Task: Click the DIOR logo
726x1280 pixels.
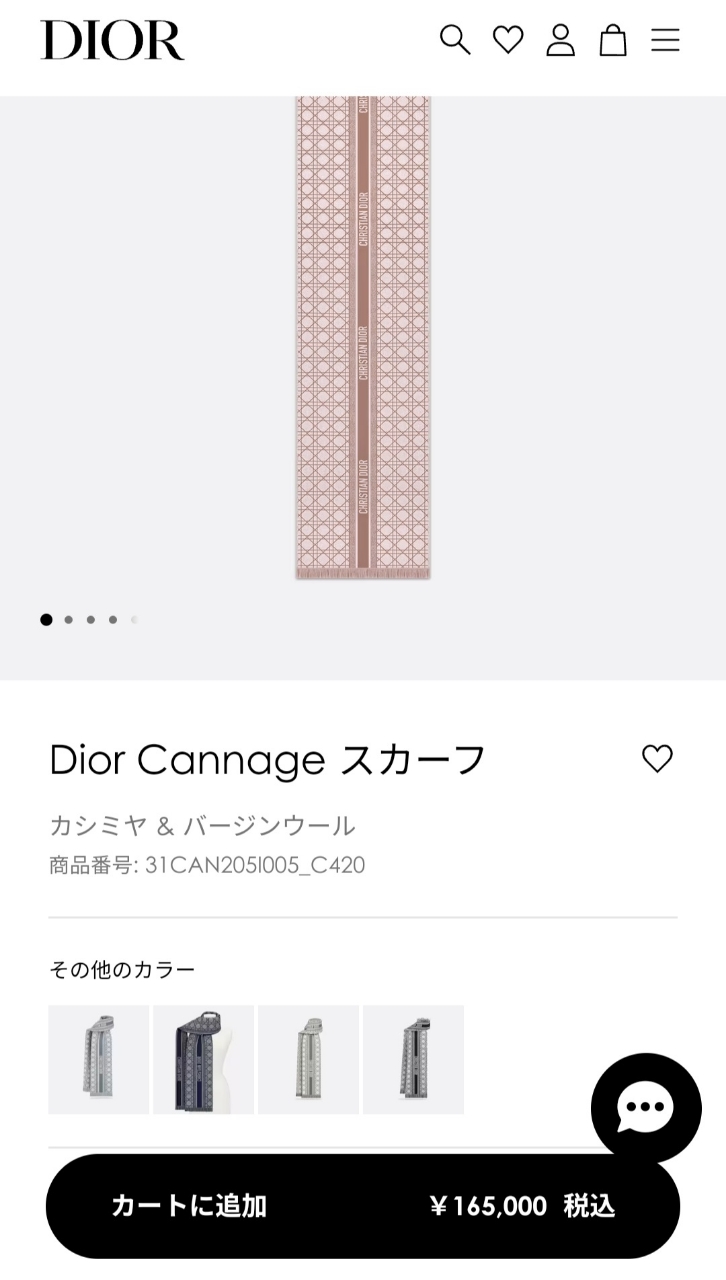Action: pyautogui.click(x=112, y=40)
